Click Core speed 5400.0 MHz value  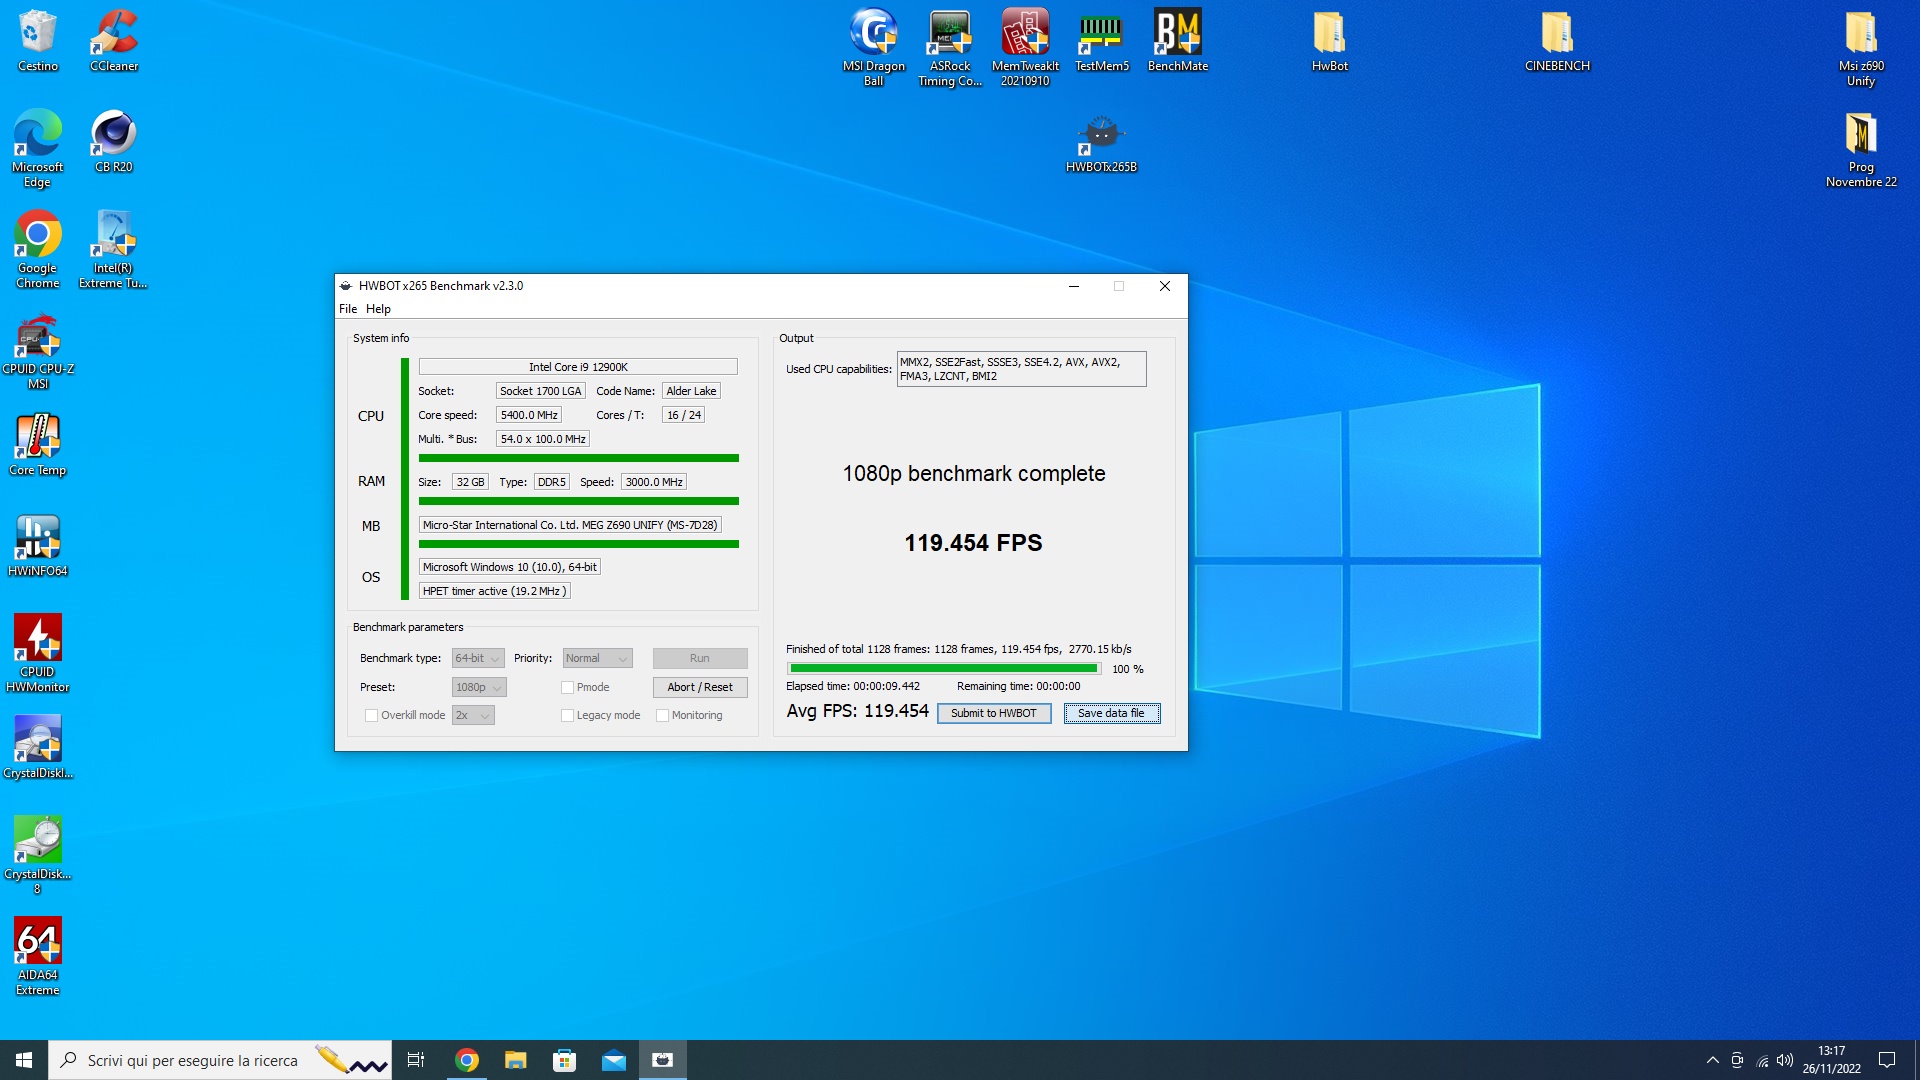pos(529,415)
